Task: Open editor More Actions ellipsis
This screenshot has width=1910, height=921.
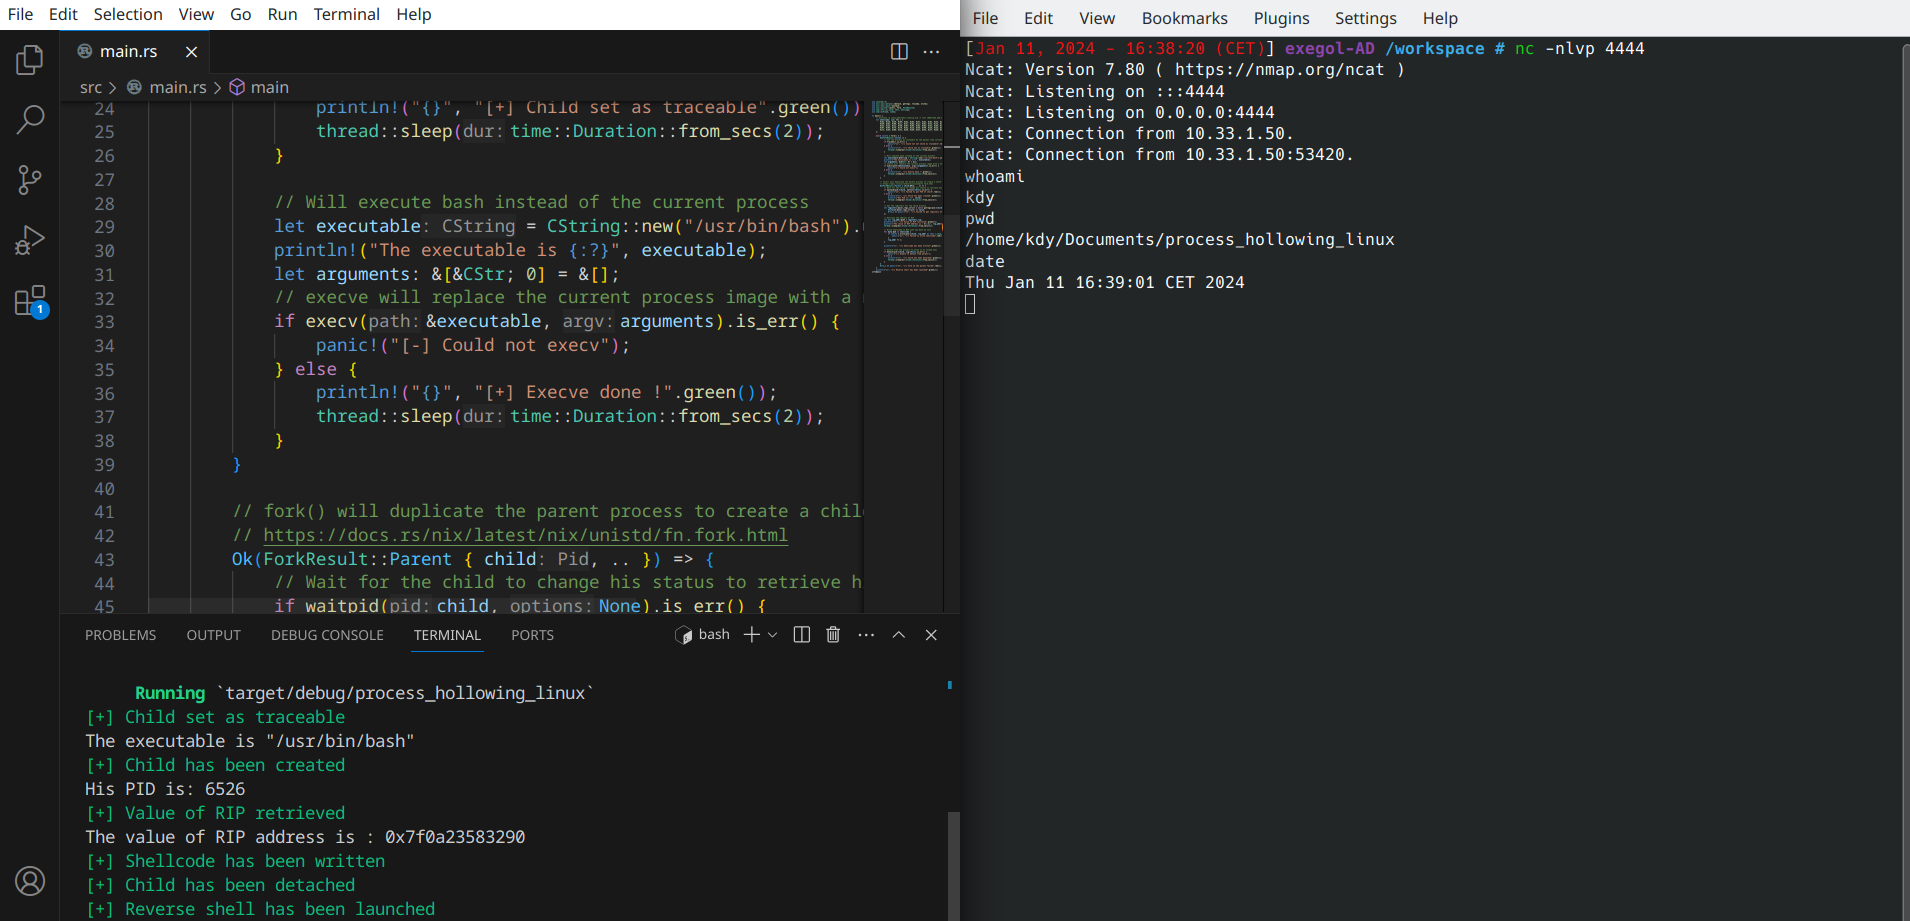Action: 931,52
